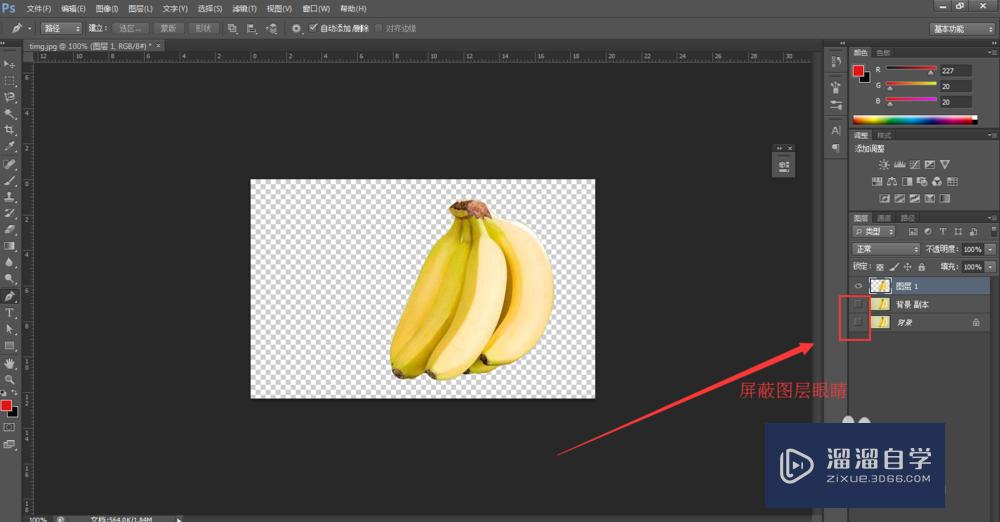
Task: Open 图像(I) menu
Action: click(107, 8)
